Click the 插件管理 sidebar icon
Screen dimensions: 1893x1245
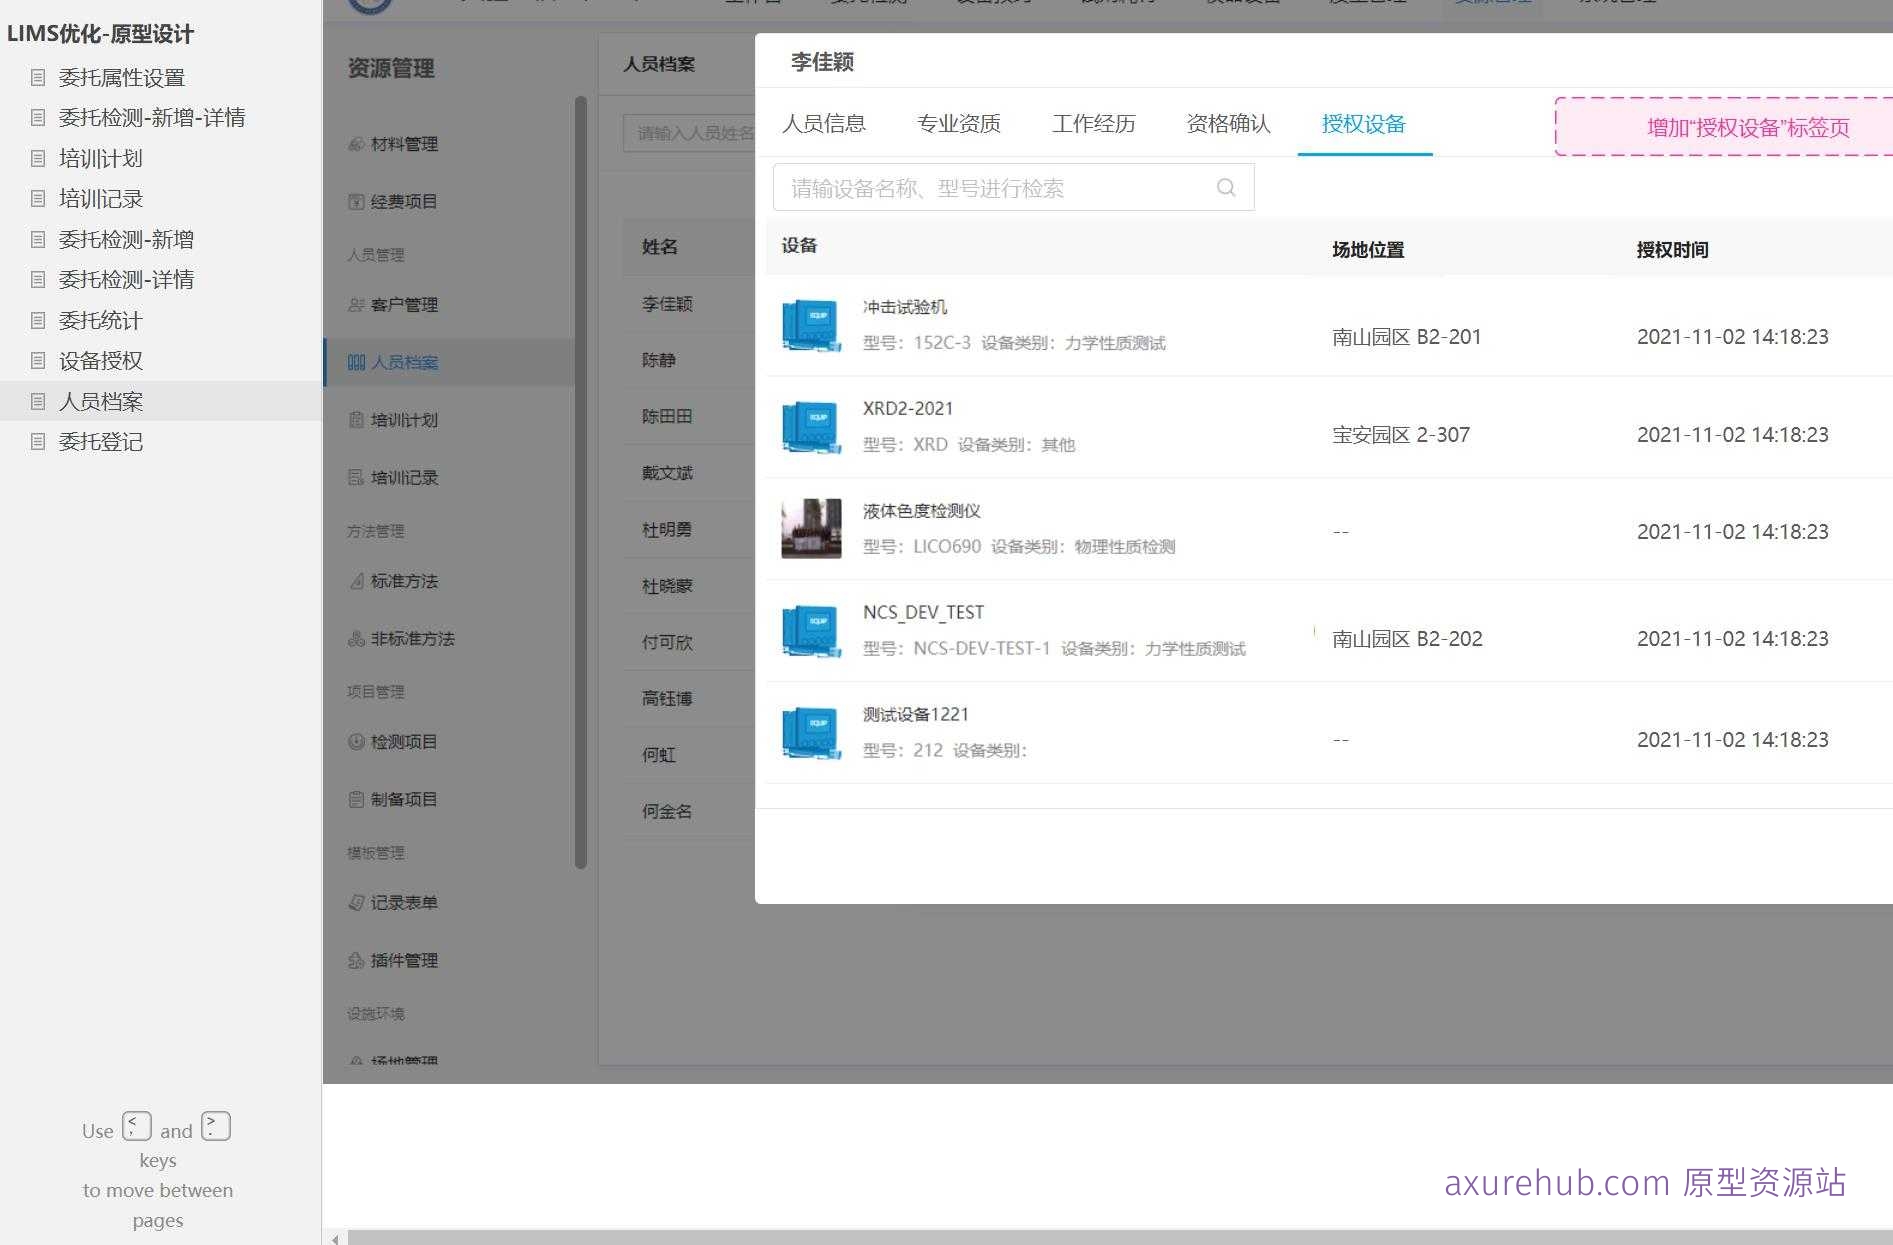(356, 960)
